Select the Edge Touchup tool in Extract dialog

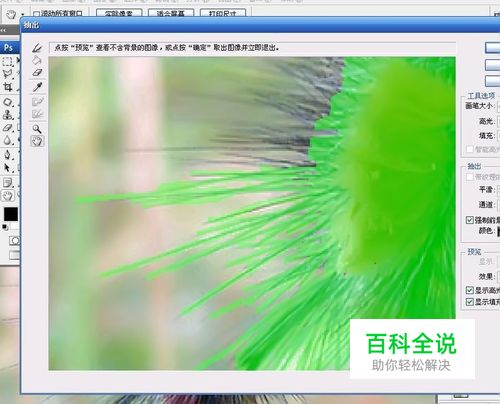37,114
